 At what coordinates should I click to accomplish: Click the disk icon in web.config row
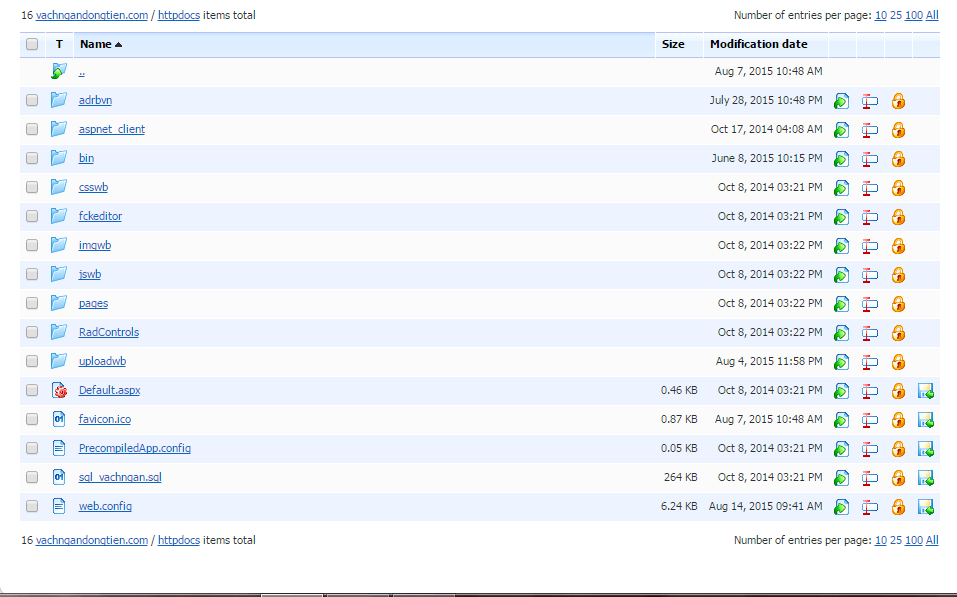click(926, 507)
